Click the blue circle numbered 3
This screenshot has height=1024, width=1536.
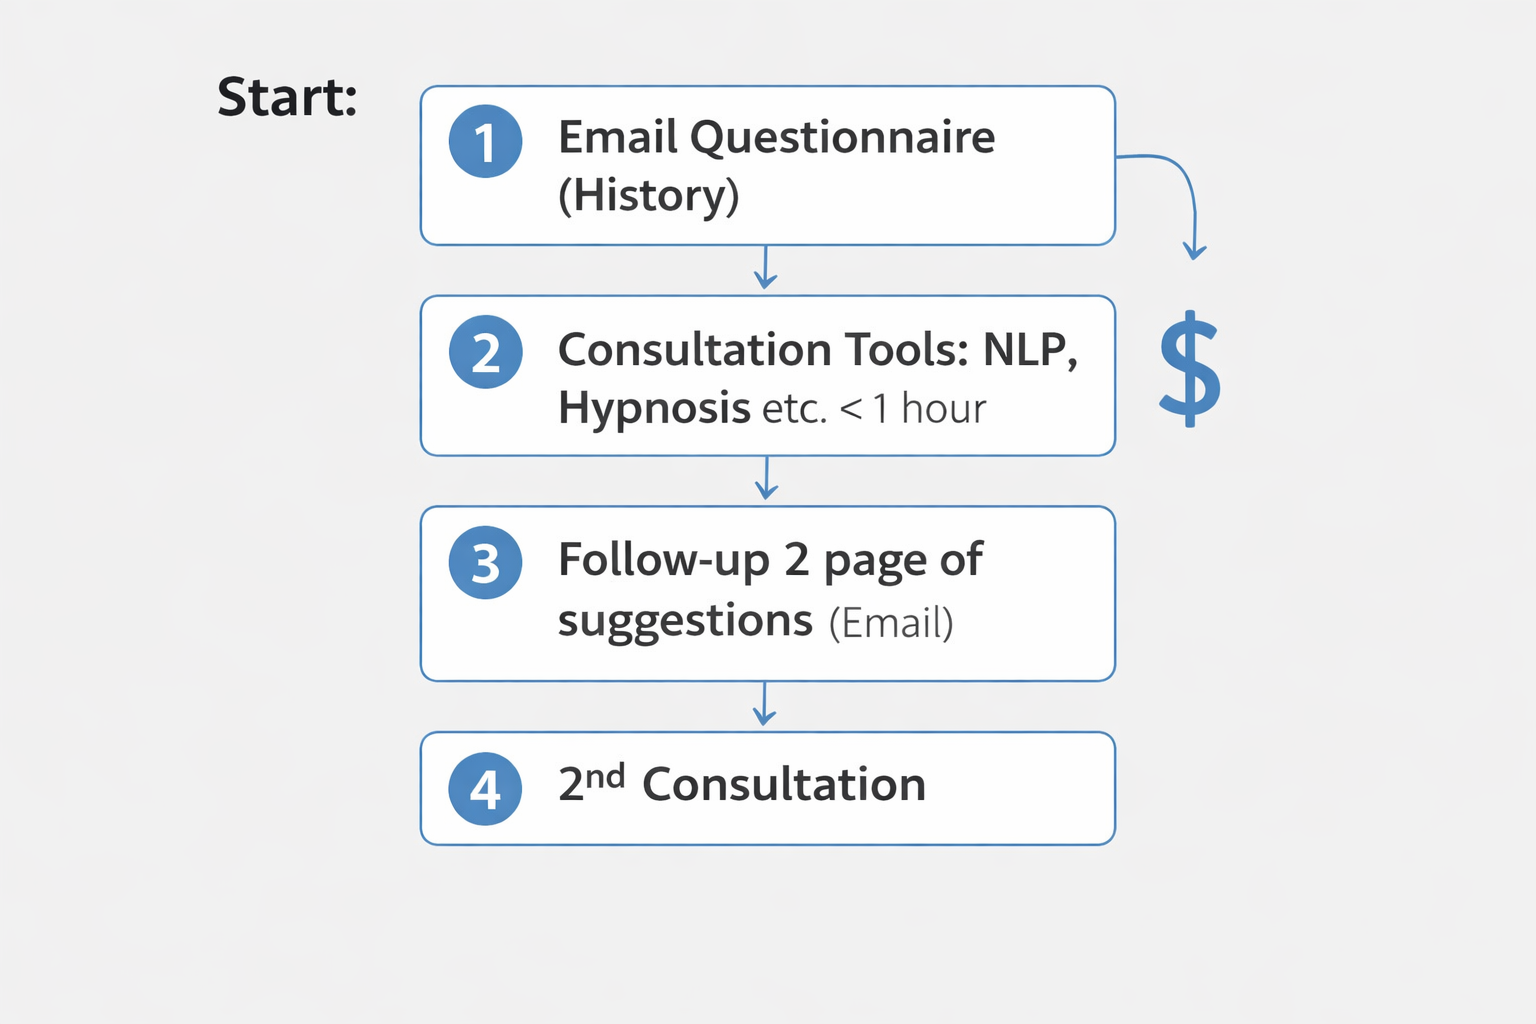(485, 563)
